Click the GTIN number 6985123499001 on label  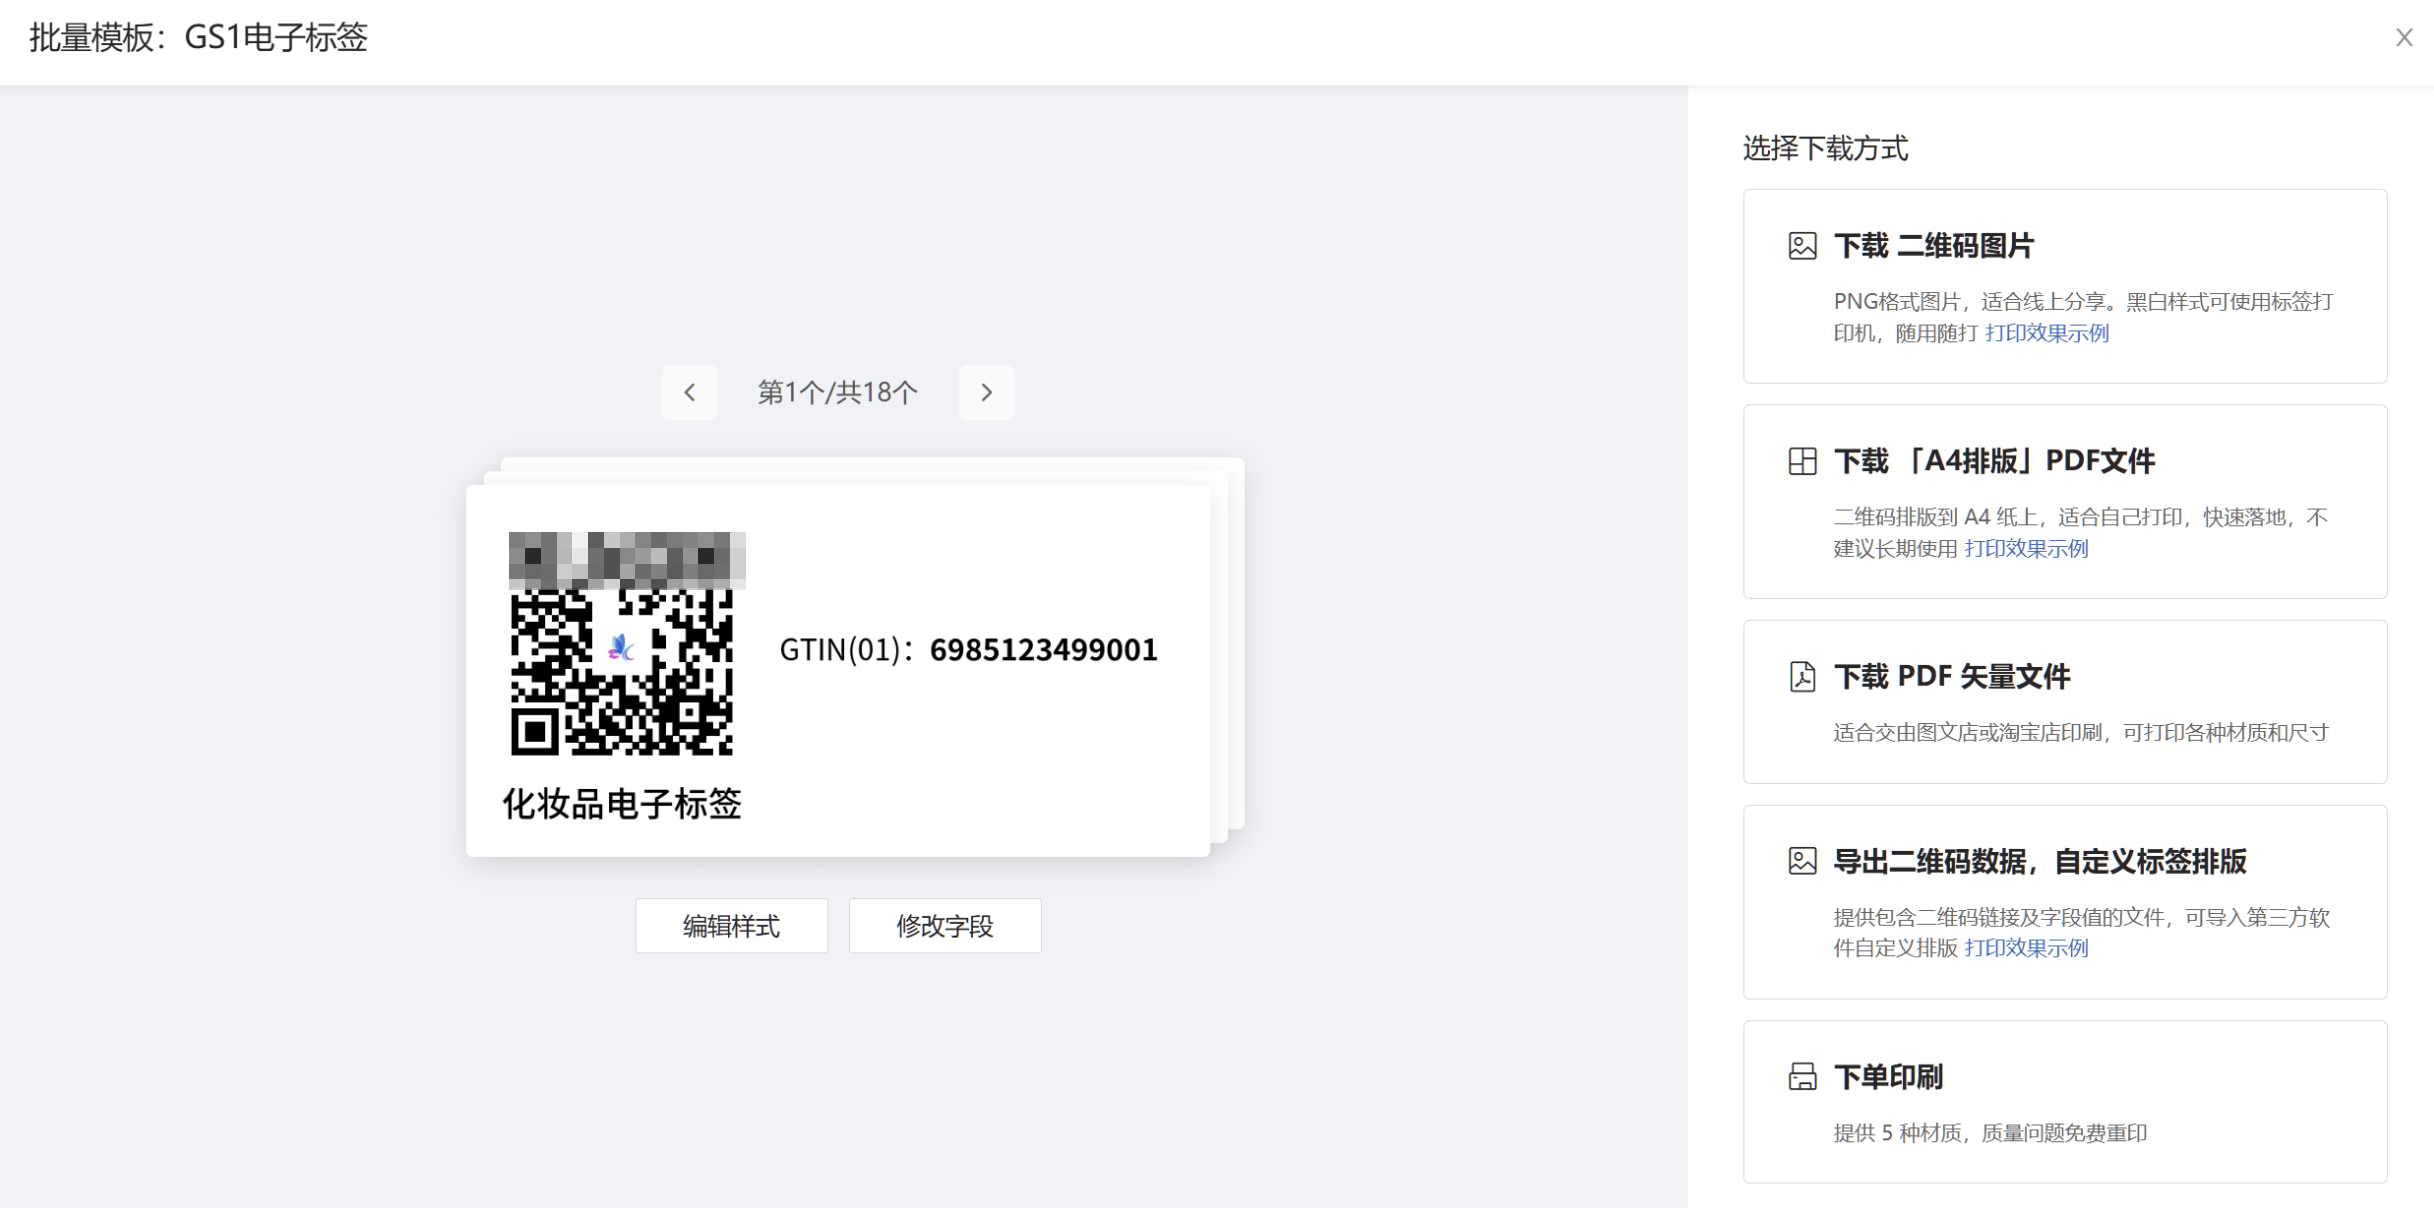click(1043, 650)
